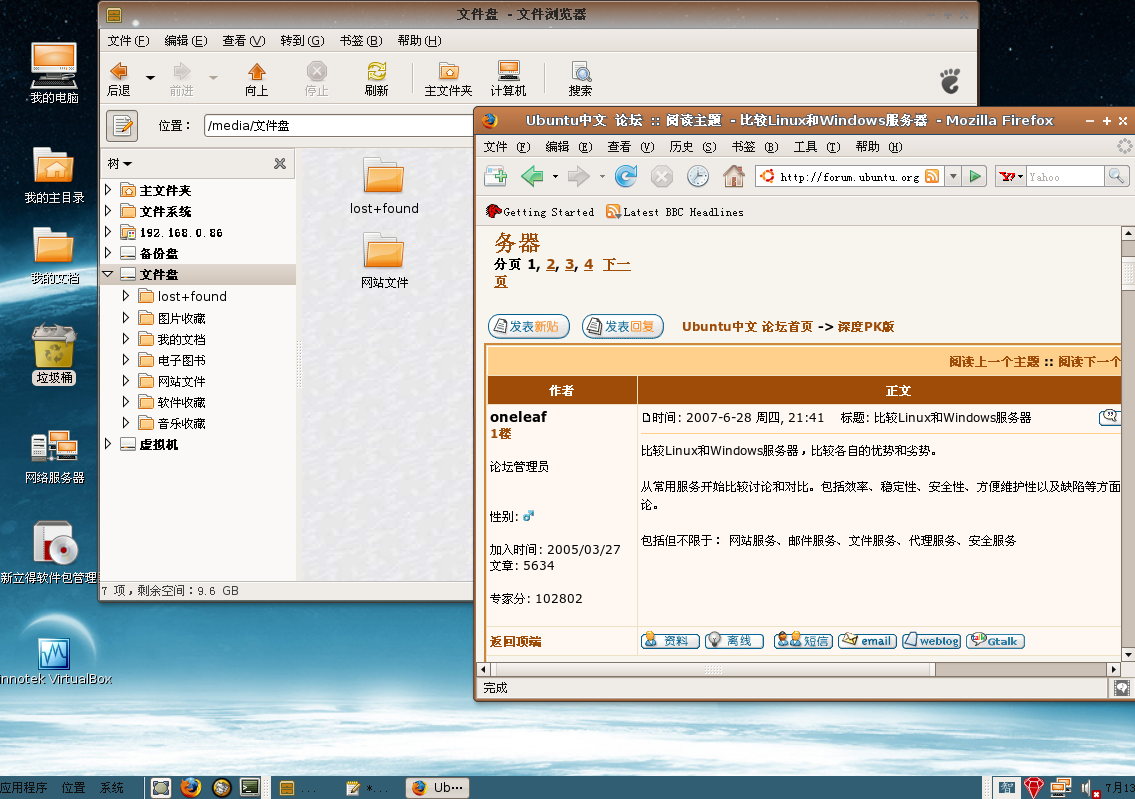Screen dimensions: 1135x799
Task: Open Firefox 工具 menu
Action: coord(817,147)
